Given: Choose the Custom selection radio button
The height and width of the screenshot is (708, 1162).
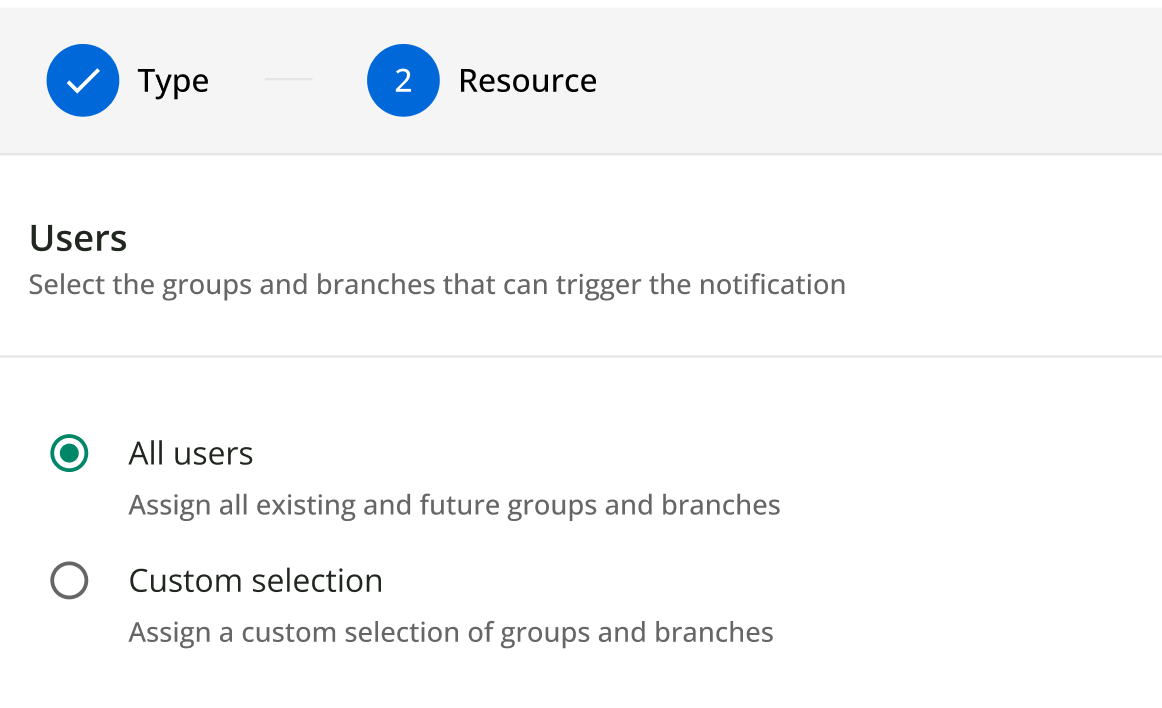Looking at the screenshot, I should tap(69, 581).
